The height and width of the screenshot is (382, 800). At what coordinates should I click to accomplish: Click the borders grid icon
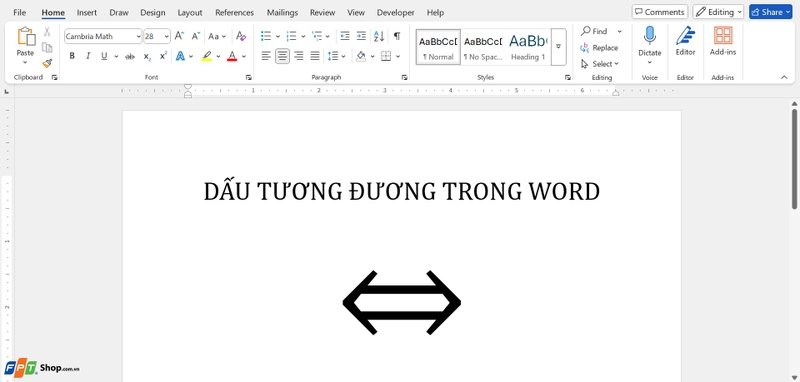pyautogui.click(x=386, y=56)
